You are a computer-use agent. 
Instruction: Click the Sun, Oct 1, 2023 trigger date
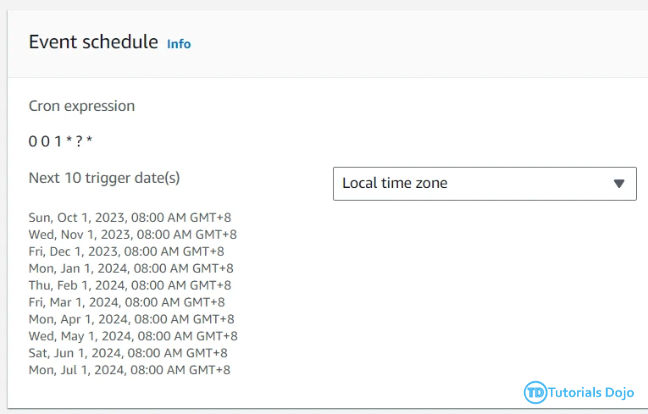point(130,217)
